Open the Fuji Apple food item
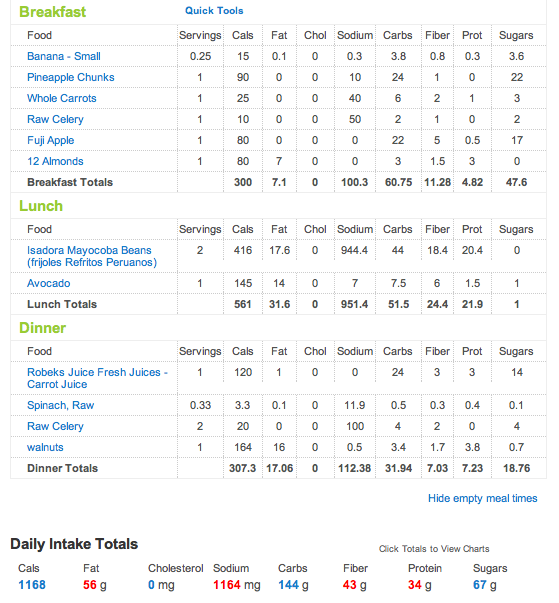The width and height of the screenshot is (559, 603). (x=50, y=140)
